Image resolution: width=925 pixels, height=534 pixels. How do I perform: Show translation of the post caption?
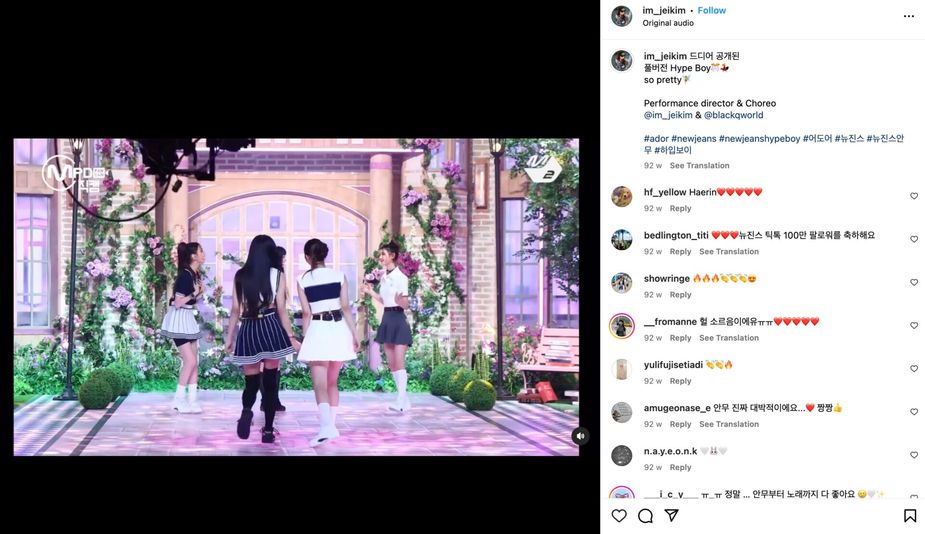tap(699, 166)
